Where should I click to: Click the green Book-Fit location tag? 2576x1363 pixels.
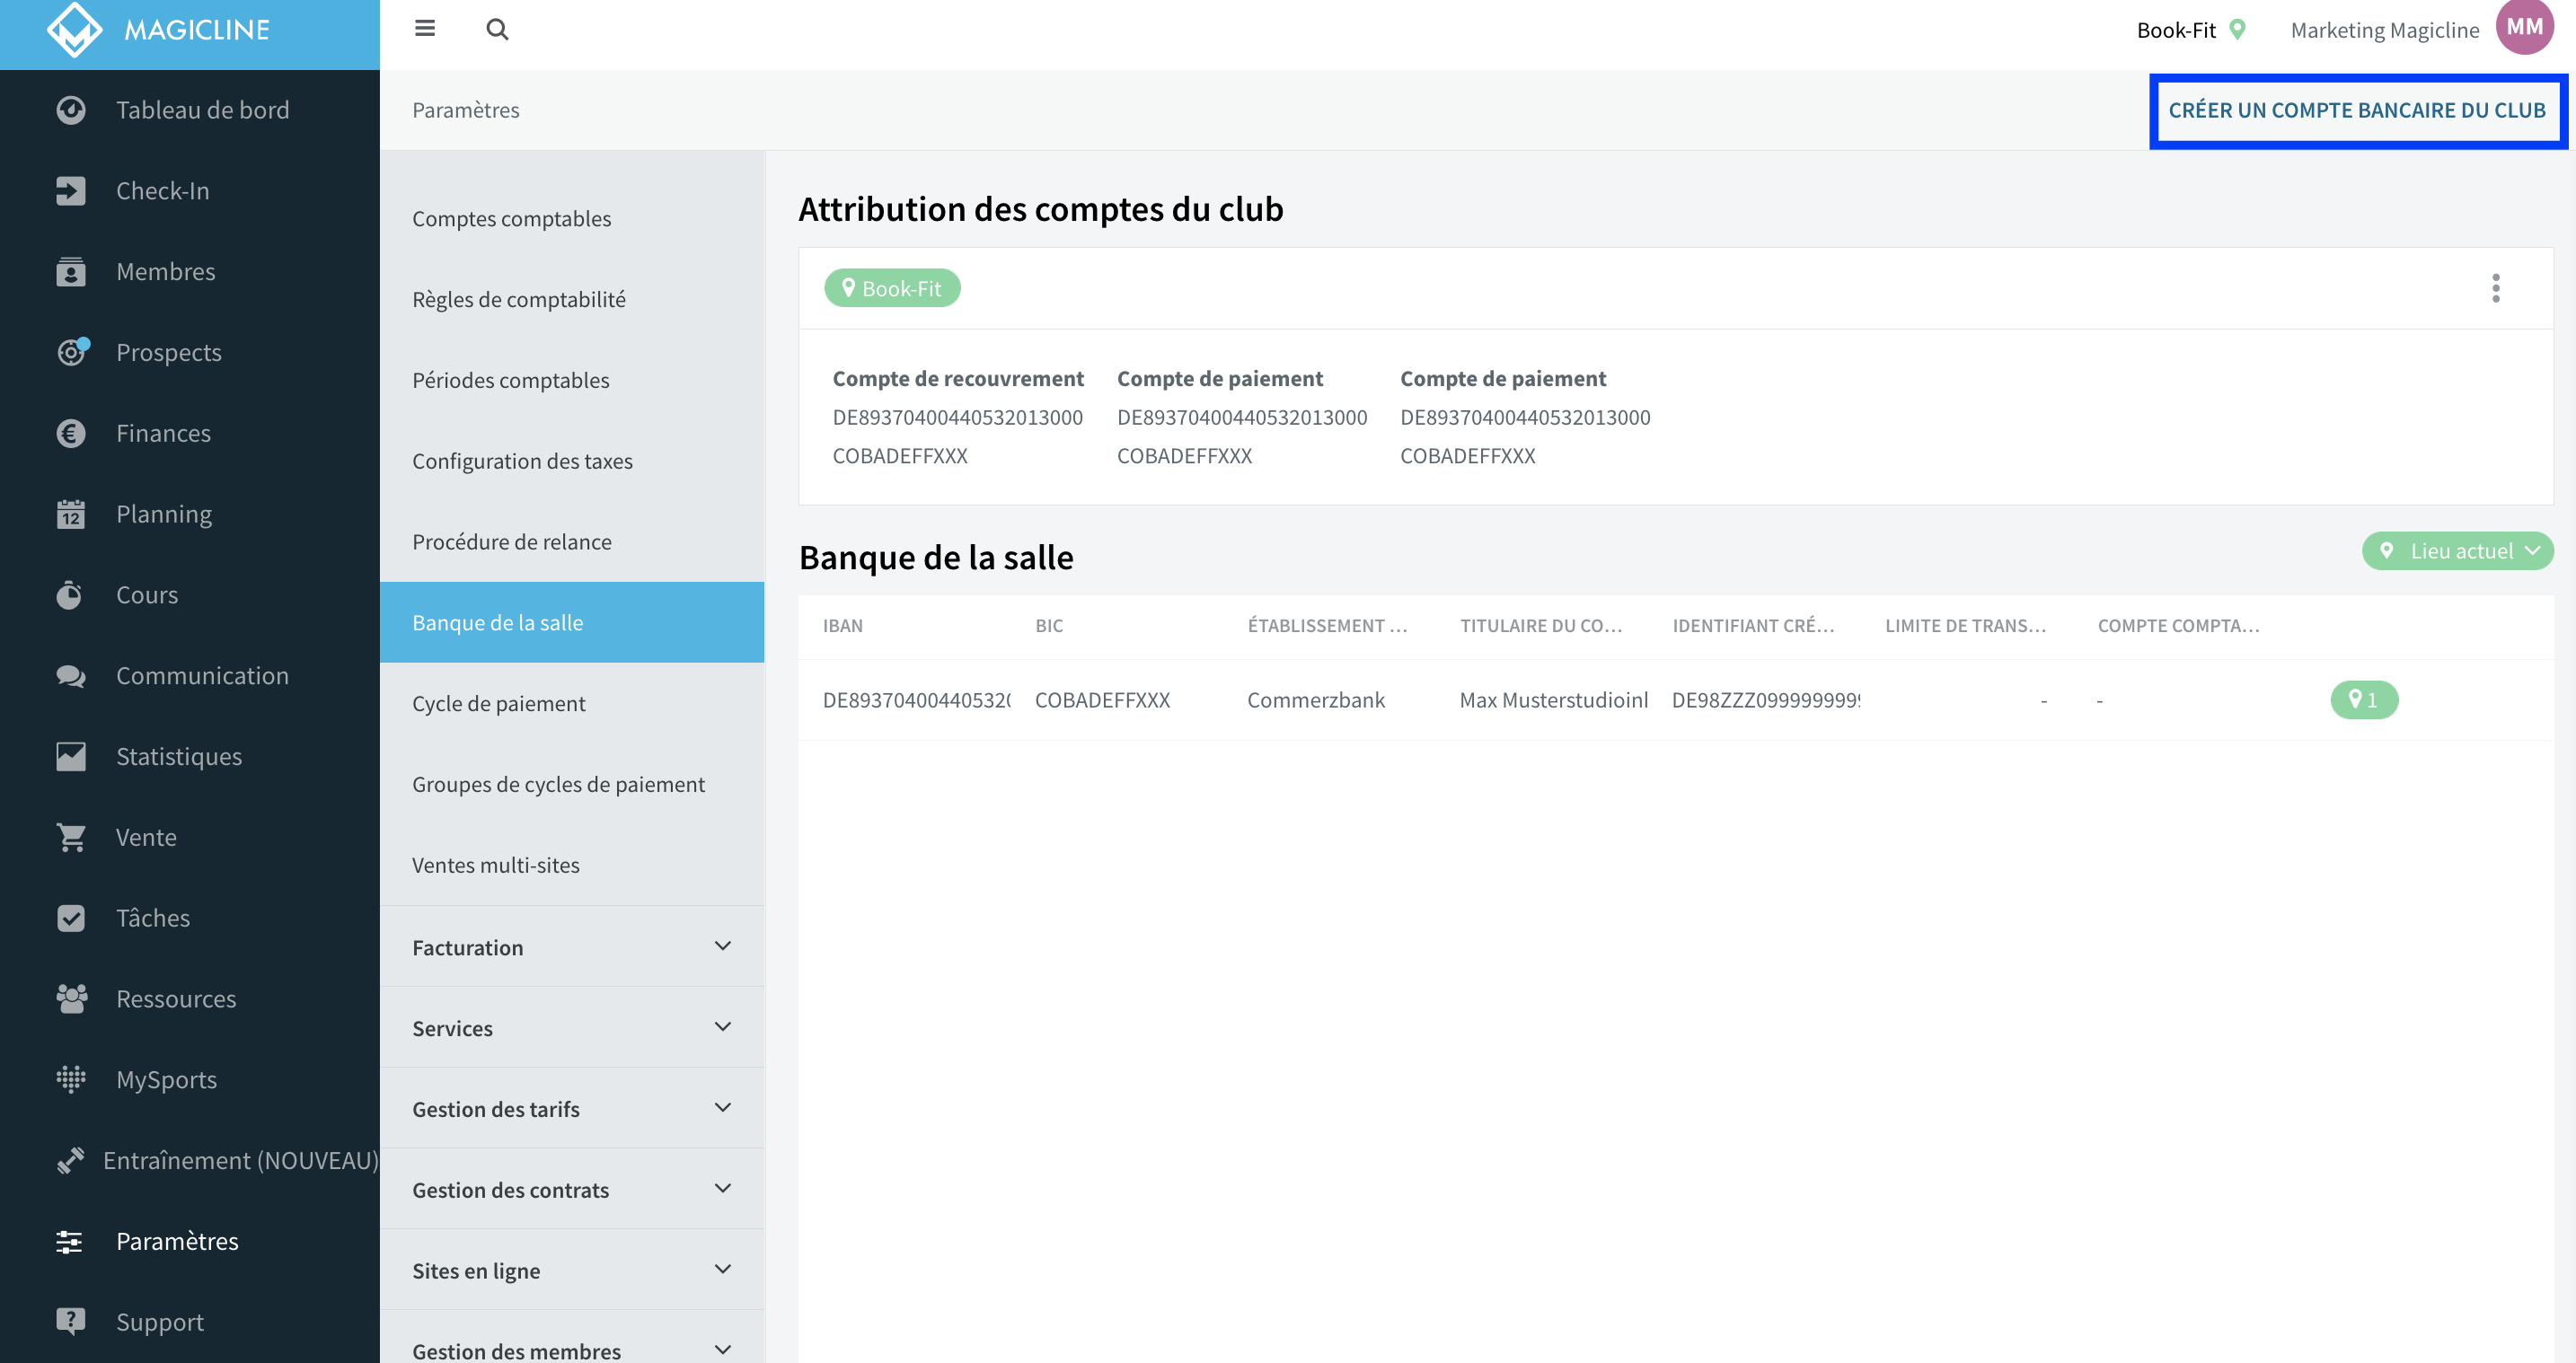[x=892, y=288]
